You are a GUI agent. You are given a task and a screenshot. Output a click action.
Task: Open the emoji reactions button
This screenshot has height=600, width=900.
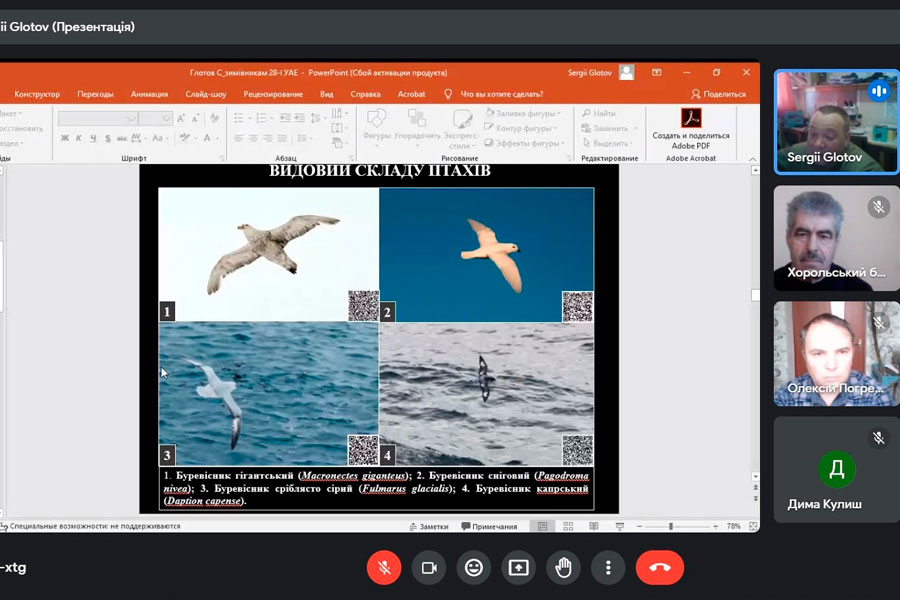(x=474, y=567)
